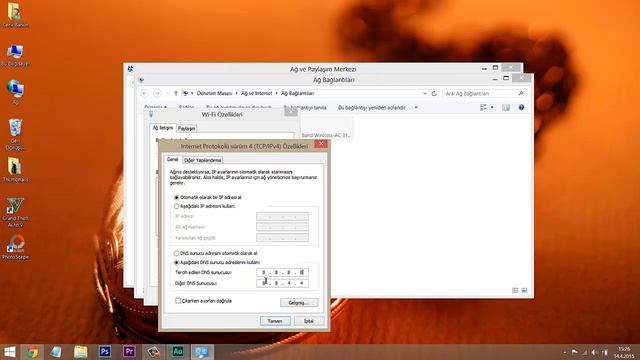This screenshot has width=640, height=360.
Task: Open the Windows Start button
Action: tap(9, 352)
